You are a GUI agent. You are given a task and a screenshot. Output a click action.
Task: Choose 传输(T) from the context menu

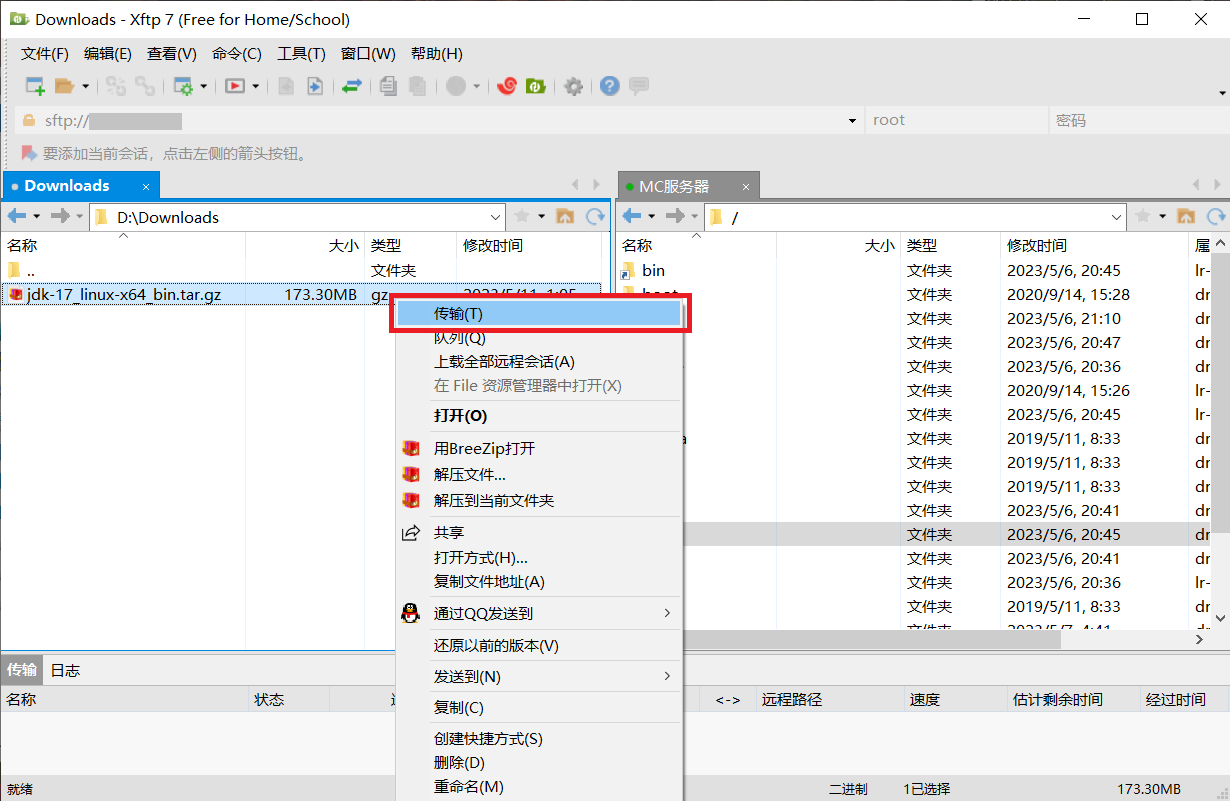click(x=538, y=313)
